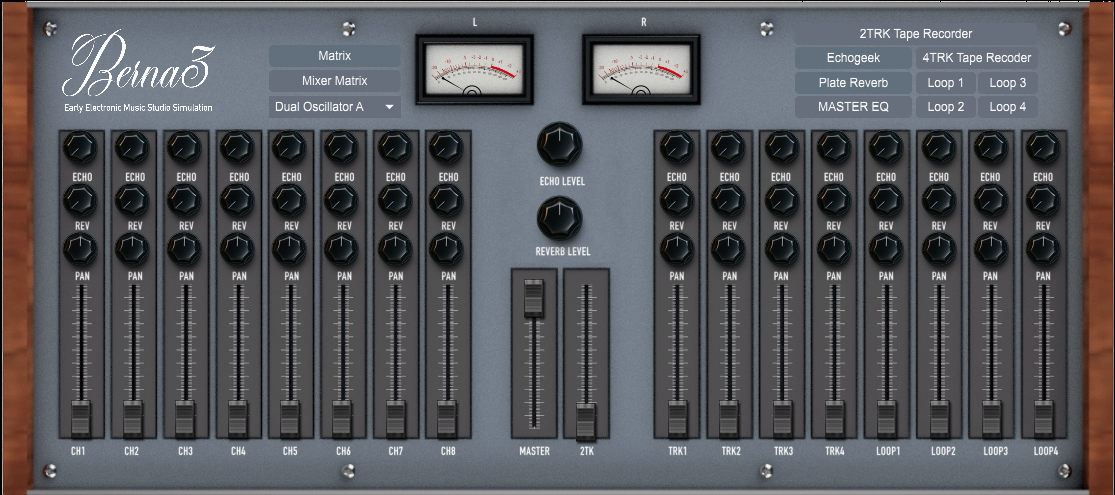Viewport: 1115px width, 495px height.
Task: Click the left channel VU meter
Action: (474, 70)
